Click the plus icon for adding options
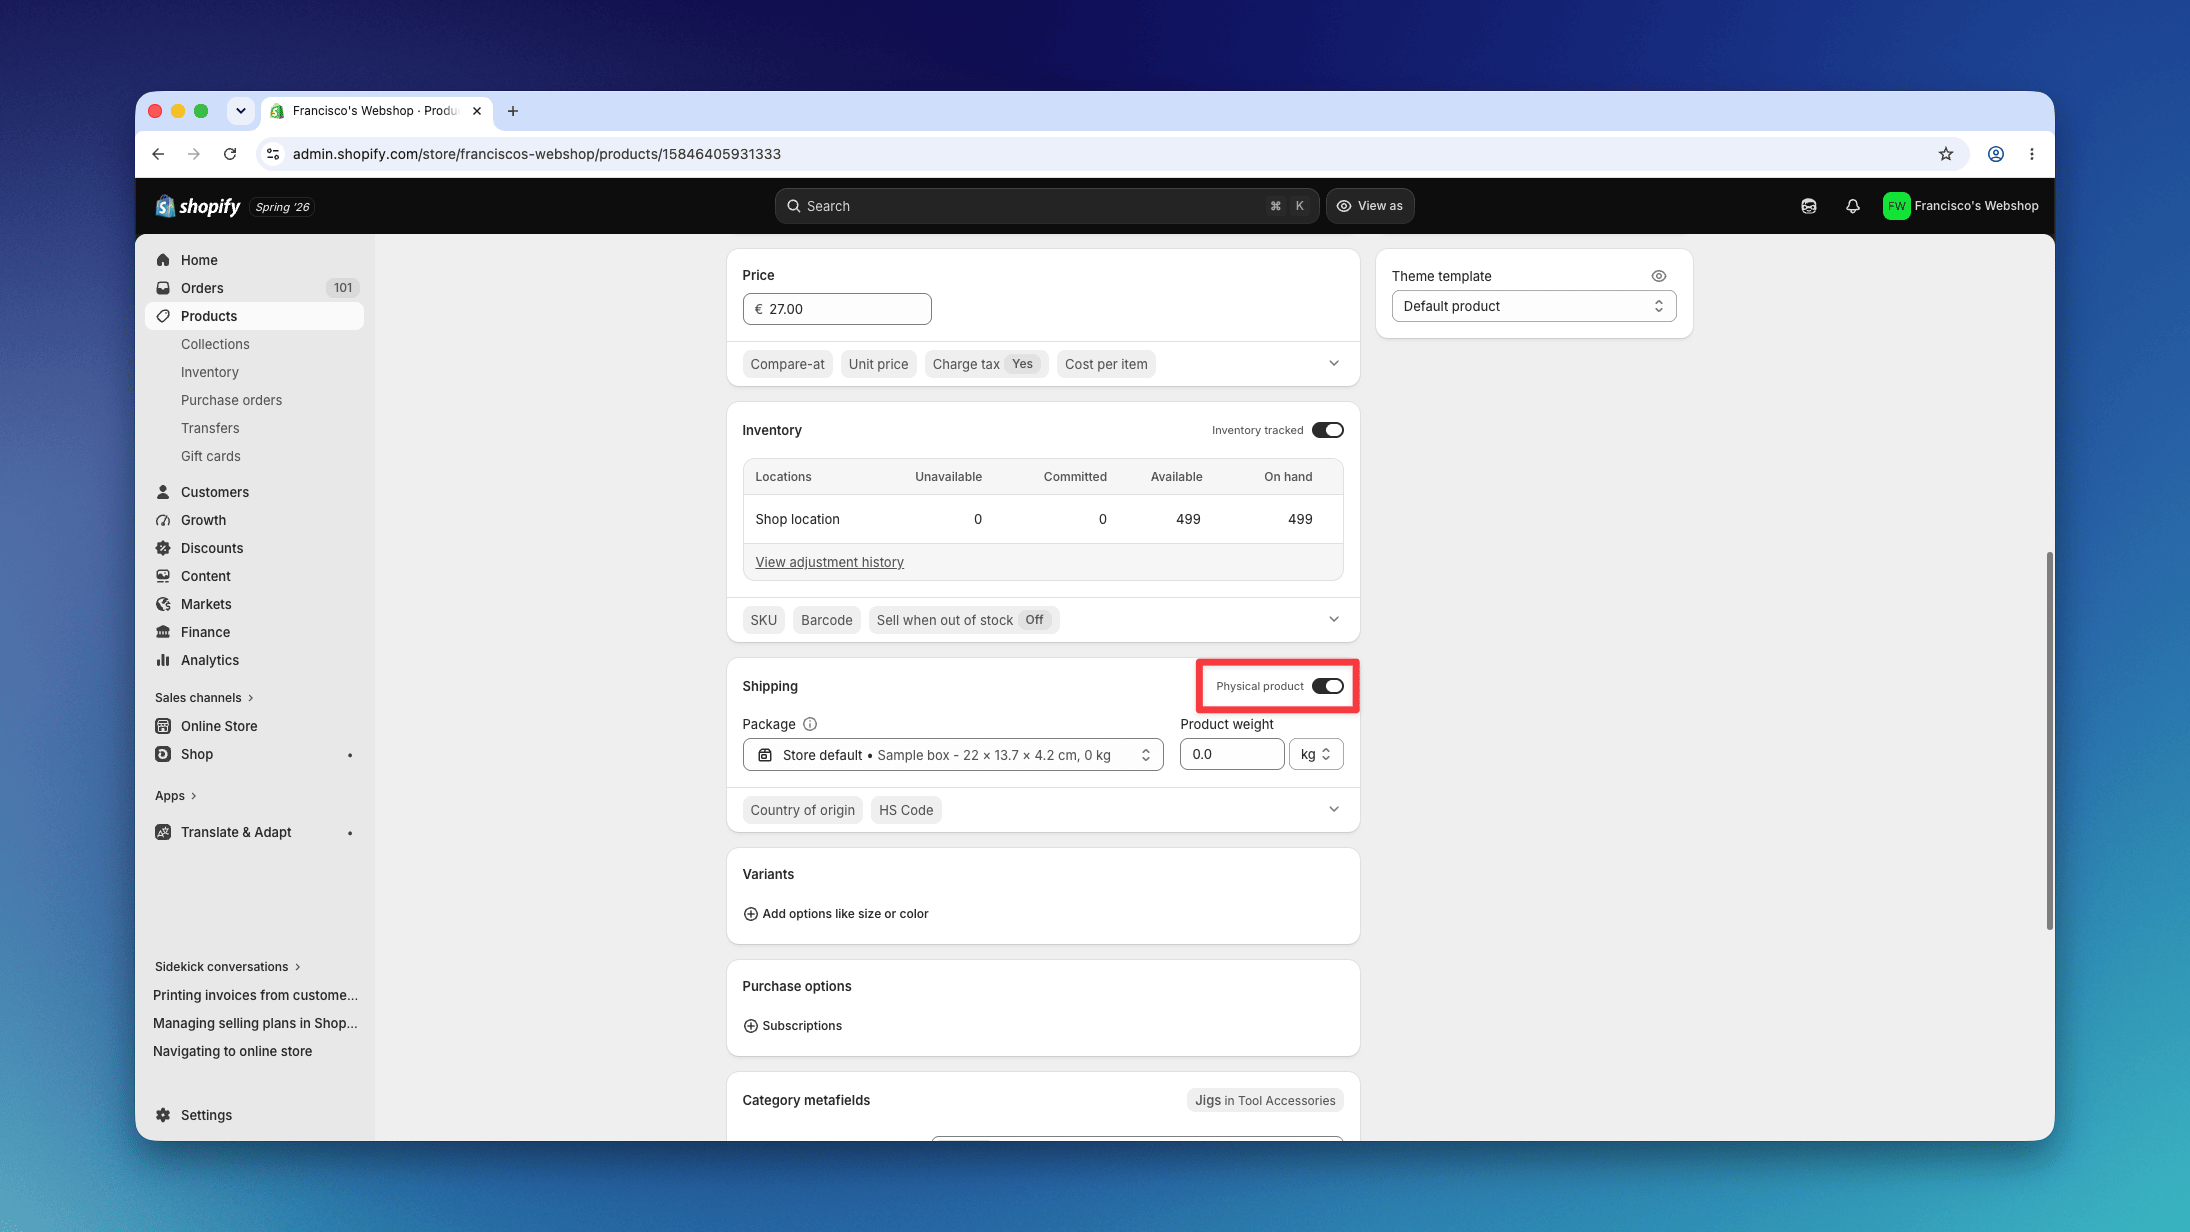 751,914
